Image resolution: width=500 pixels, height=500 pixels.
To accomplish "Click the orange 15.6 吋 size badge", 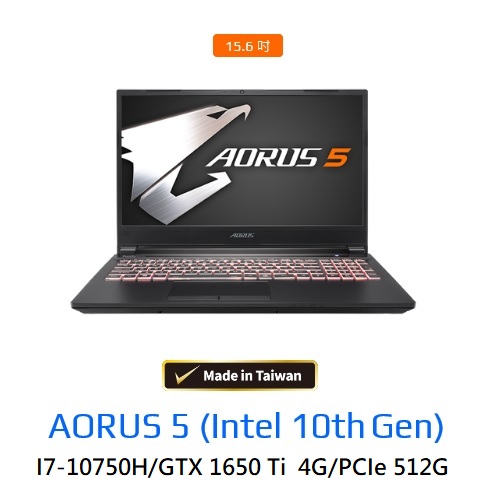I will coord(248,45).
